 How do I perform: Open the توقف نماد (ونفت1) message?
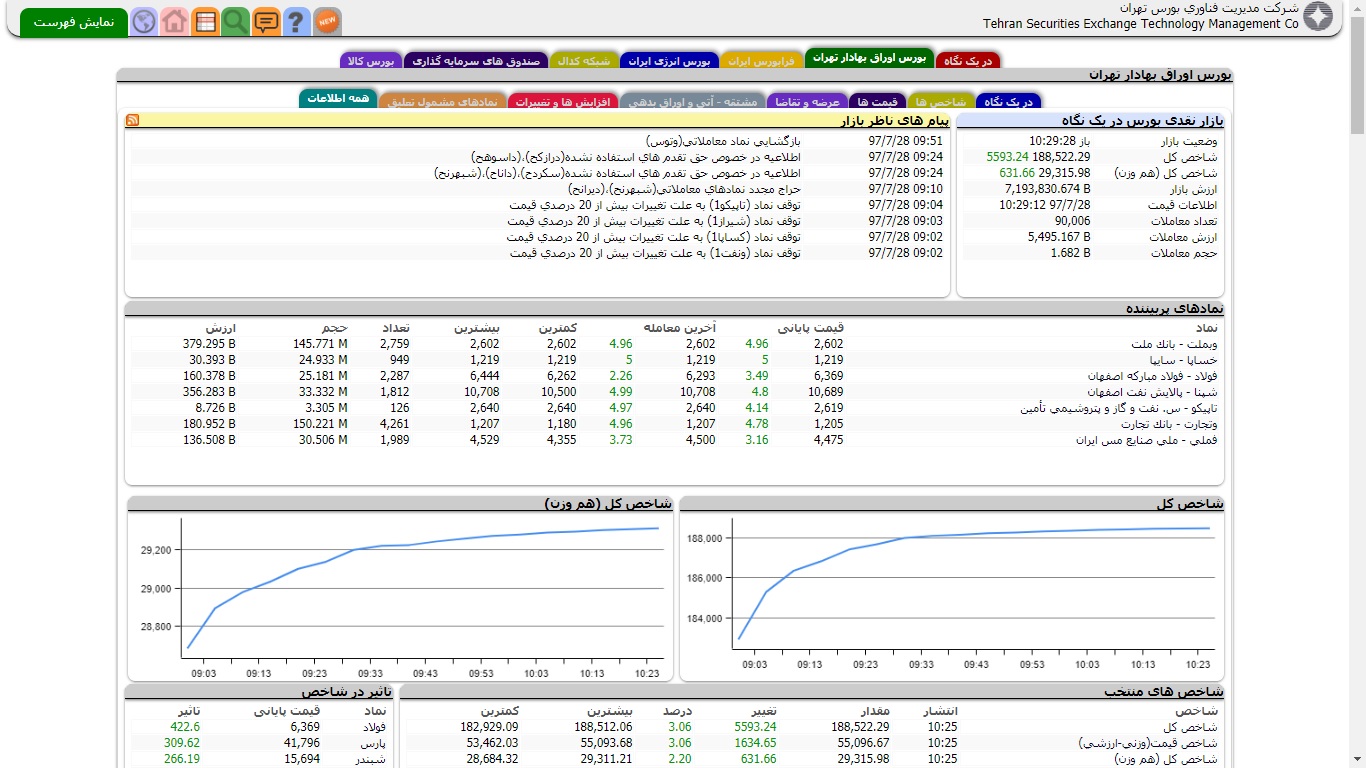[x=654, y=253]
